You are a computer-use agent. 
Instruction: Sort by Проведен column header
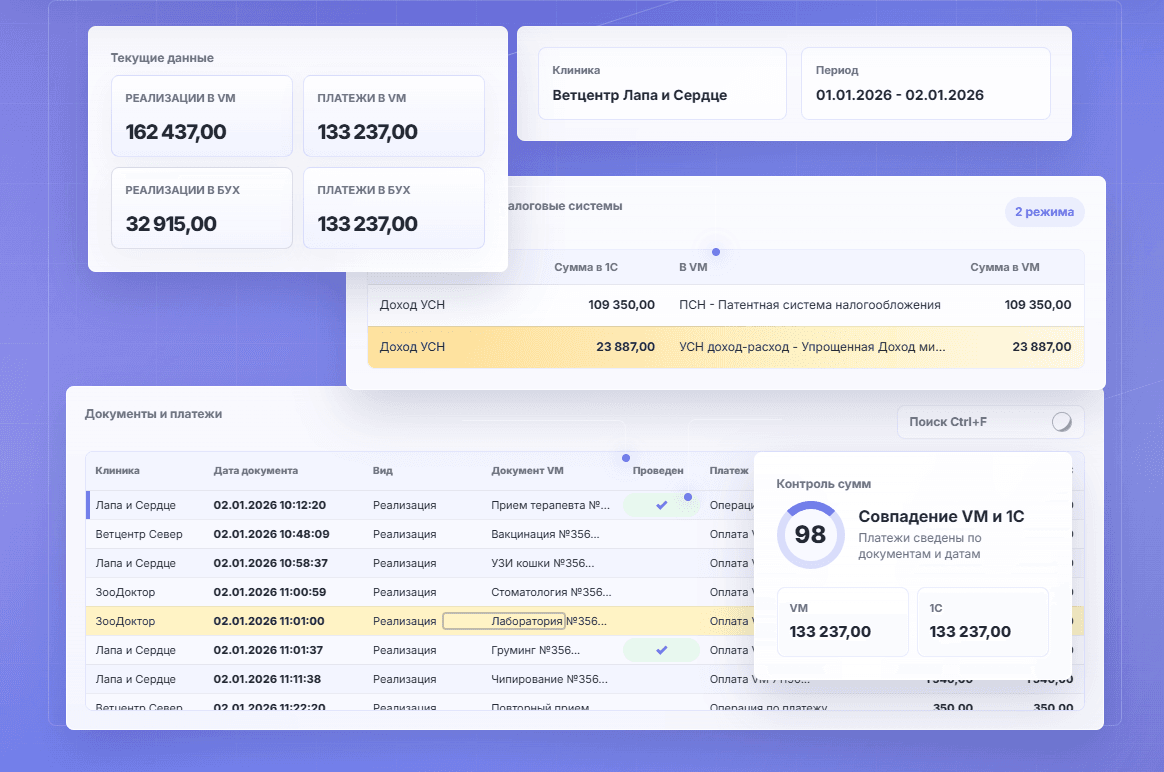tap(658, 471)
